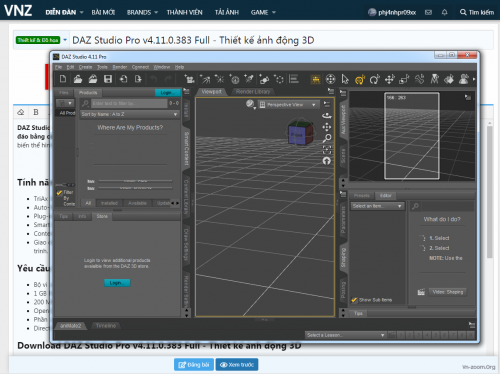Click the web page vertical scrollbar
The width and height of the screenshot is (500, 374).
pyautogui.click(x=489, y=191)
